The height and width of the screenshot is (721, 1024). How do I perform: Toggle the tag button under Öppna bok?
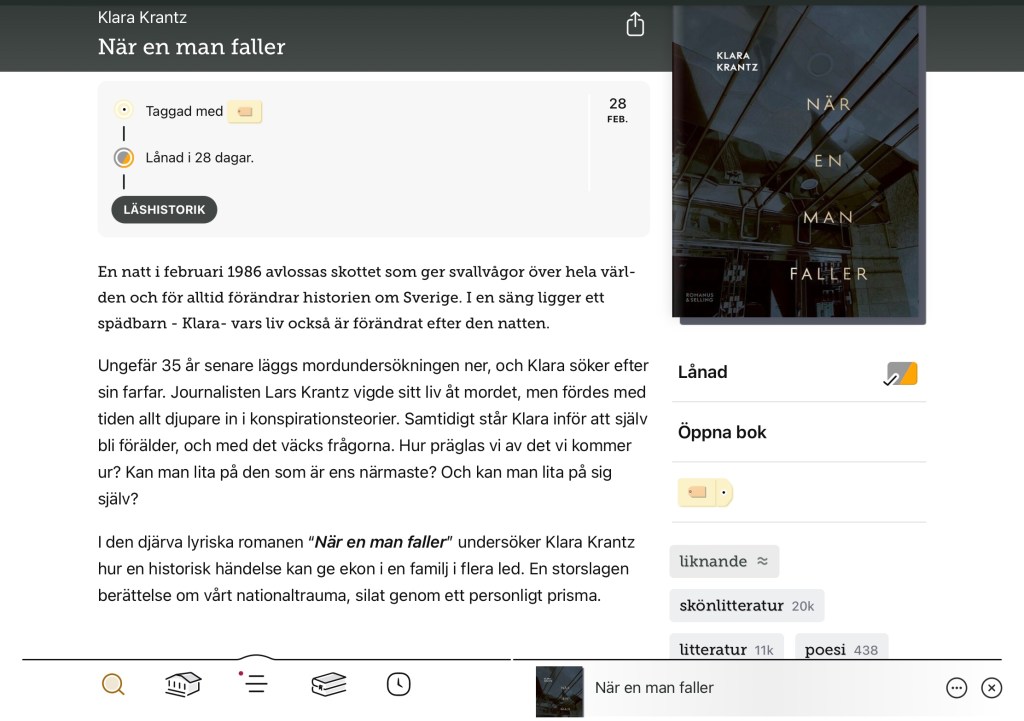[705, 492]
